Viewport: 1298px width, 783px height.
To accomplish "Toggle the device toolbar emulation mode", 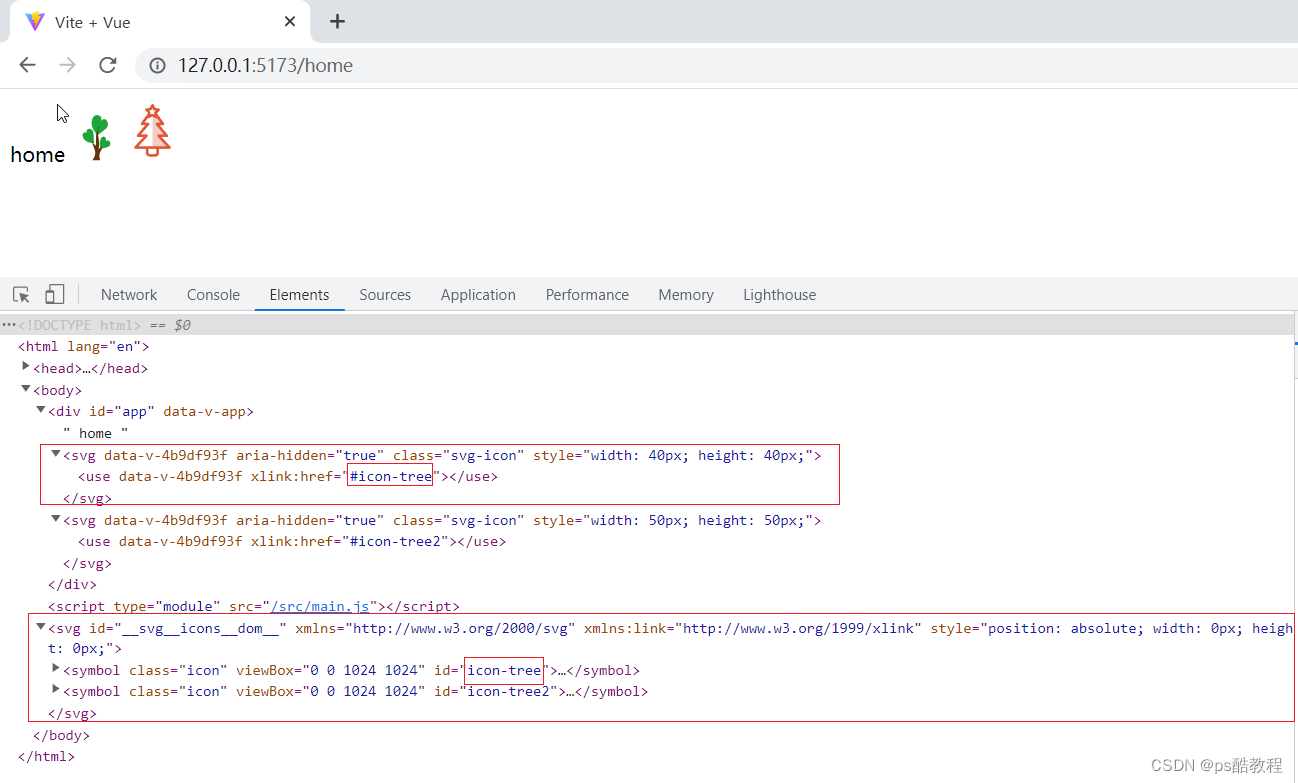I will coord(54,294).
